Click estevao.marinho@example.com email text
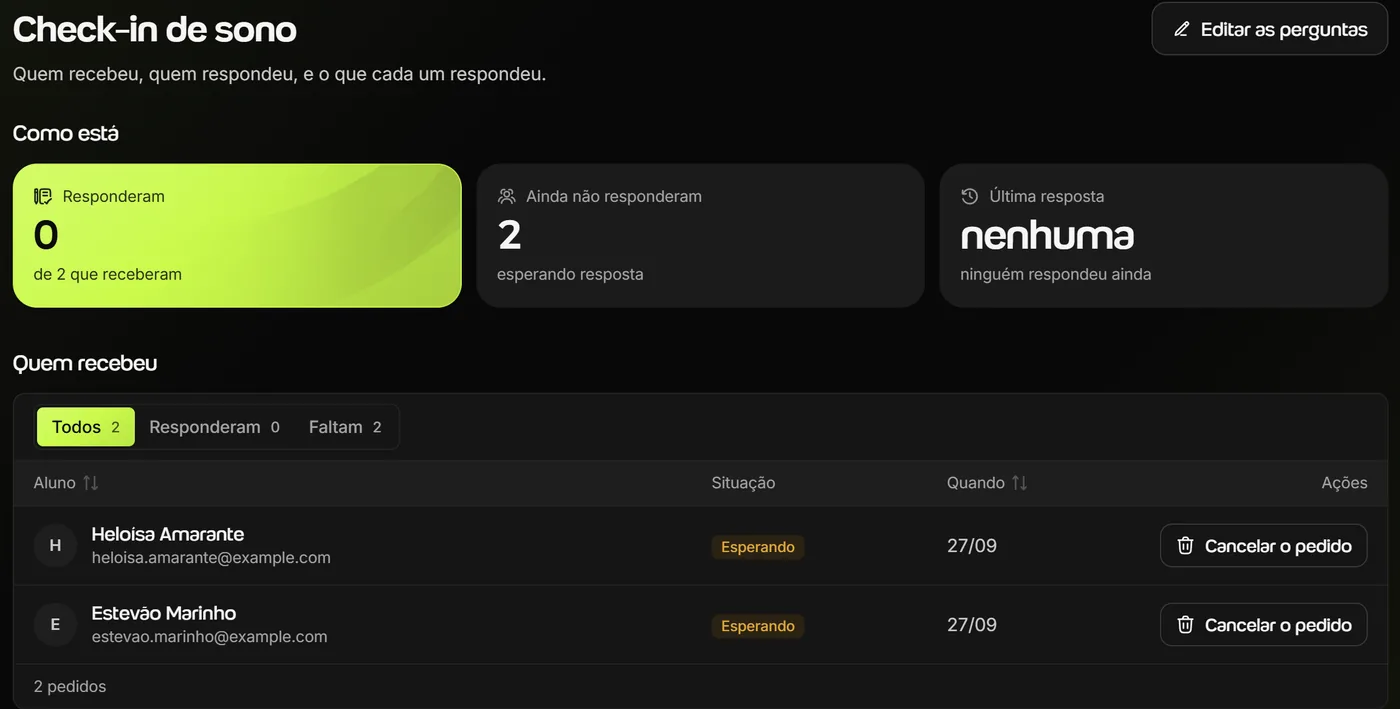 click(x=209, y=637)
